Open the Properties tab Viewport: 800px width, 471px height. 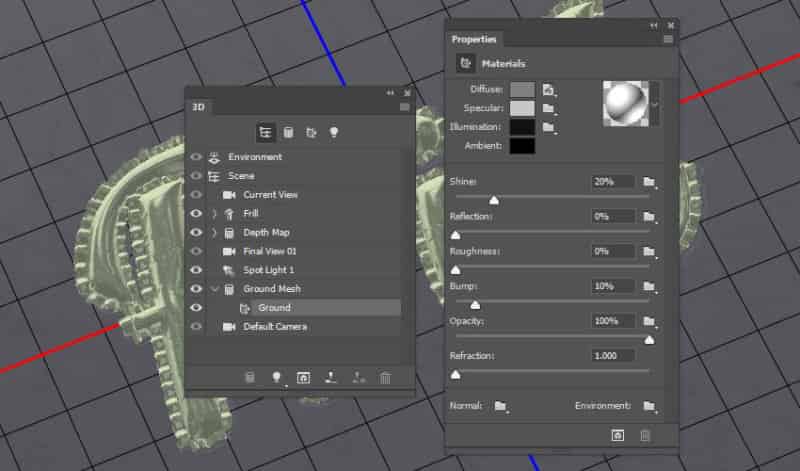tap(474, 39)
